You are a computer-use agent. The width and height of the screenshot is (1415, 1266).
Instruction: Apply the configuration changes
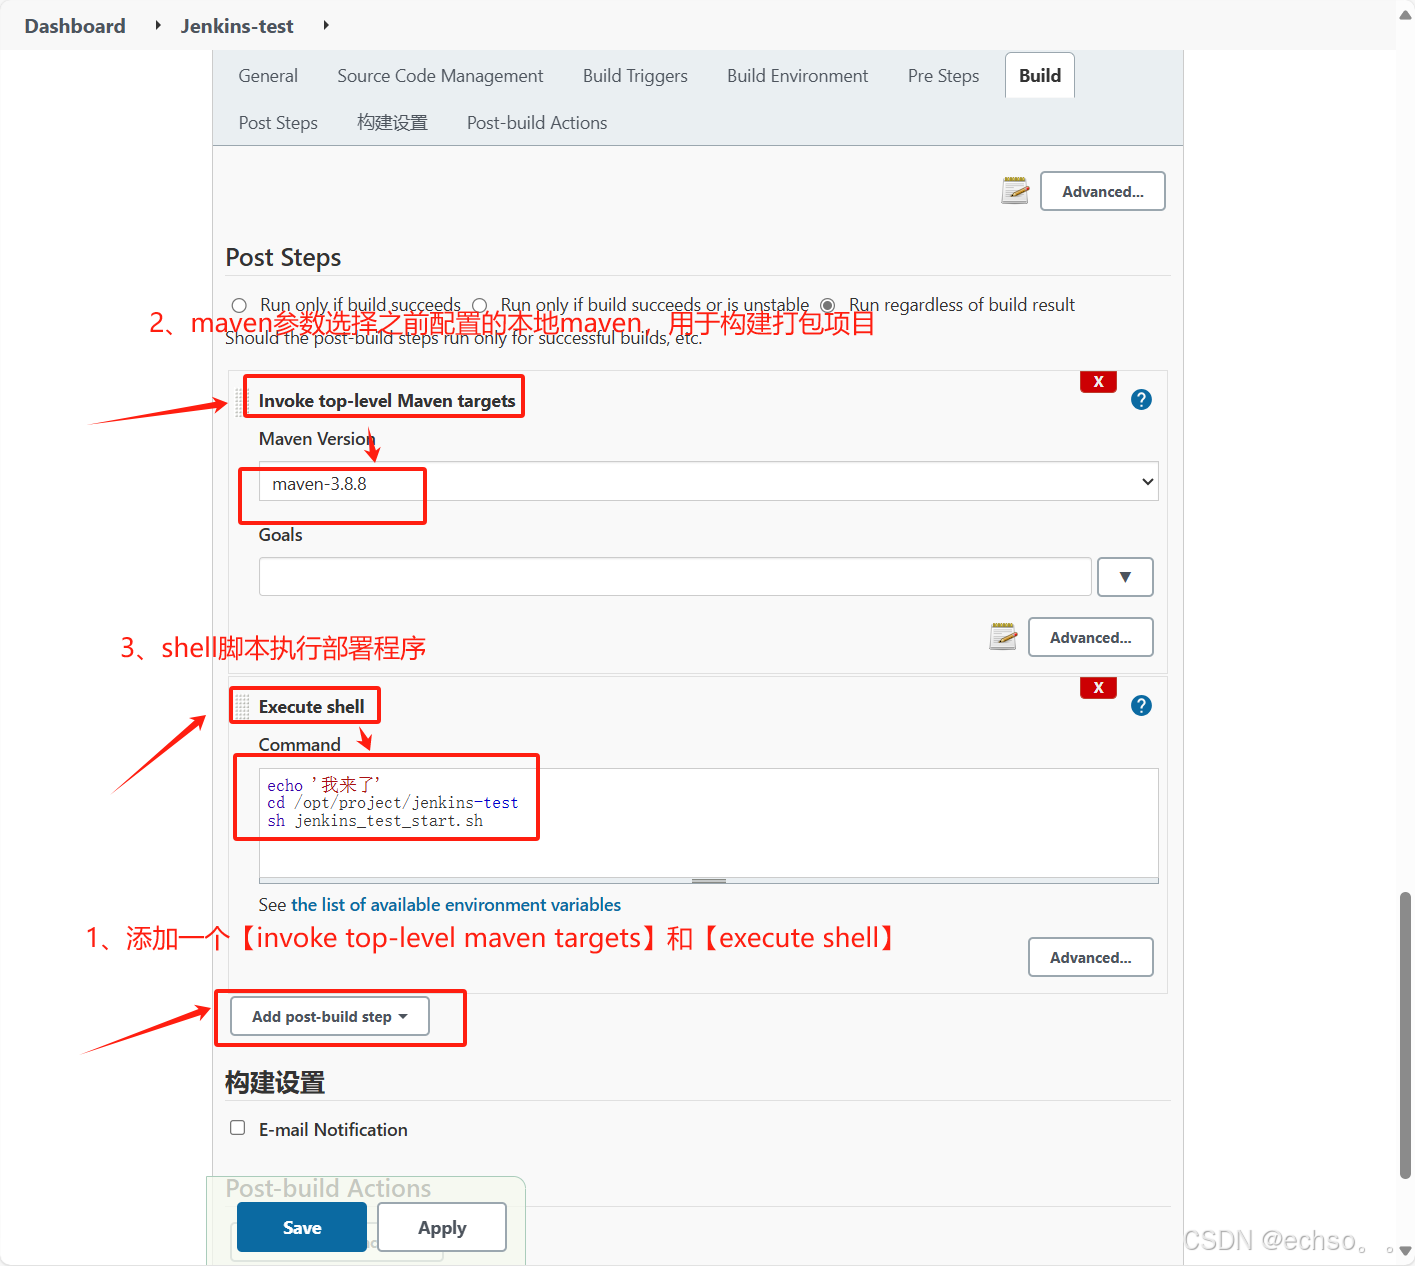click(x=442, y=1227)
